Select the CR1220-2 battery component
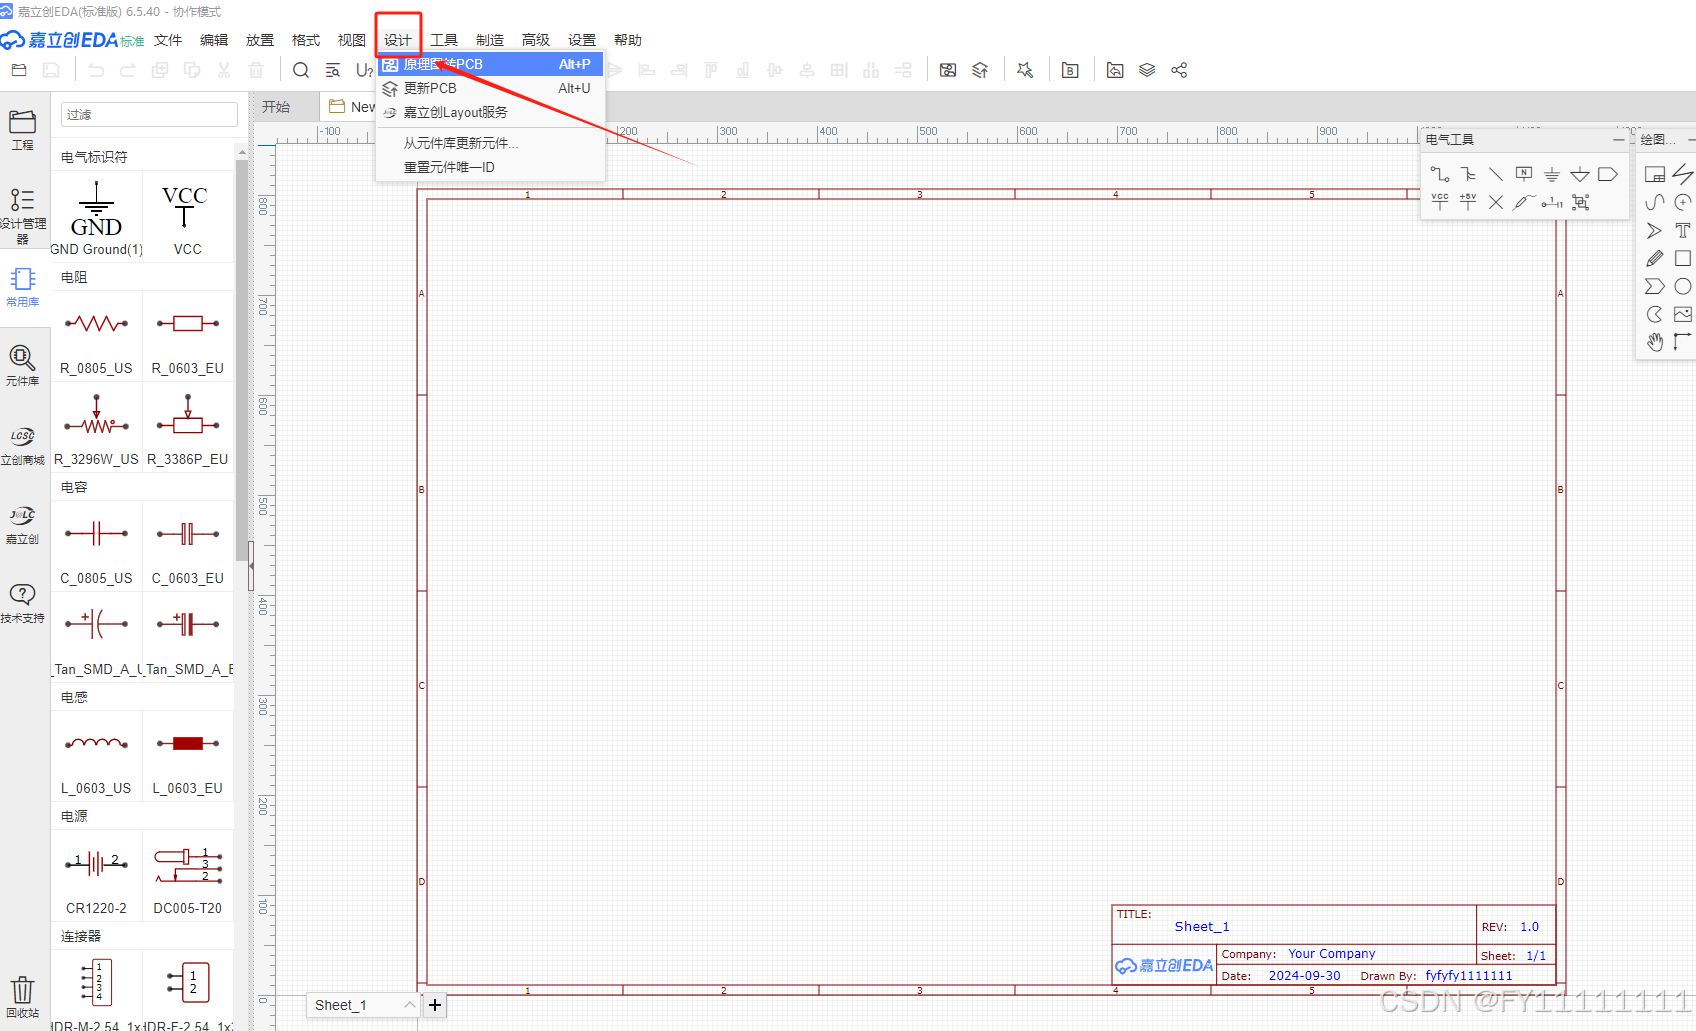The height and width of the screenshot is (1031, 1696). point(96,877)
